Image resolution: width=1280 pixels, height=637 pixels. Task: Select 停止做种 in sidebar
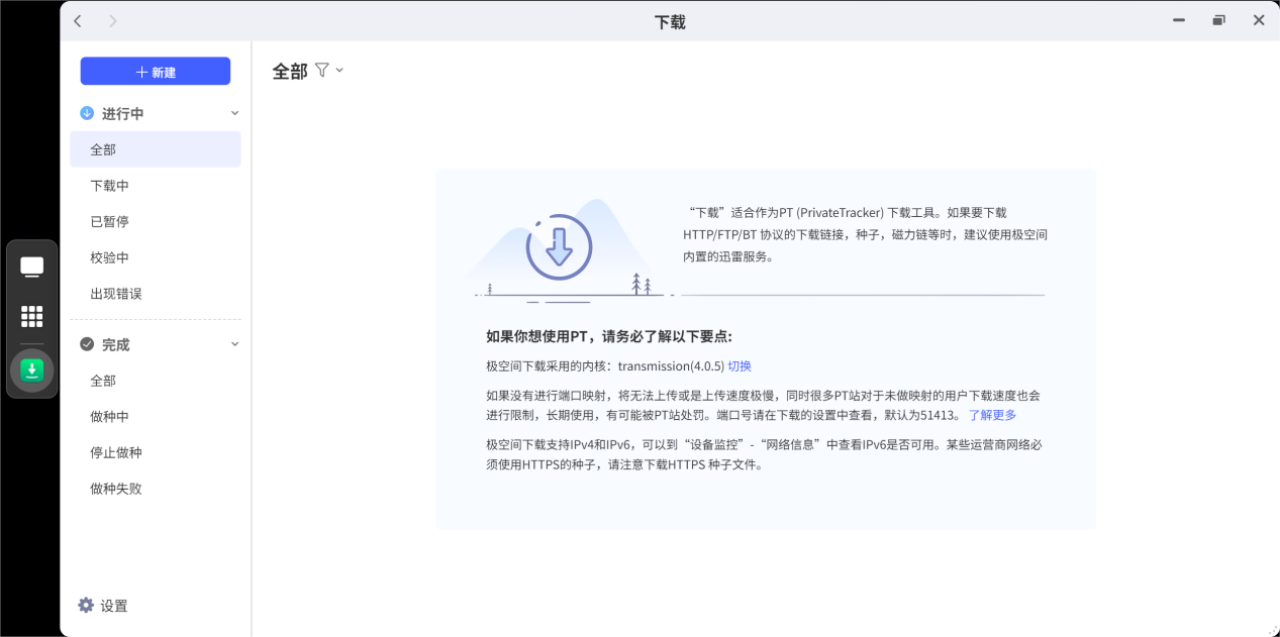pyautogui.click(x=116, y=453)
